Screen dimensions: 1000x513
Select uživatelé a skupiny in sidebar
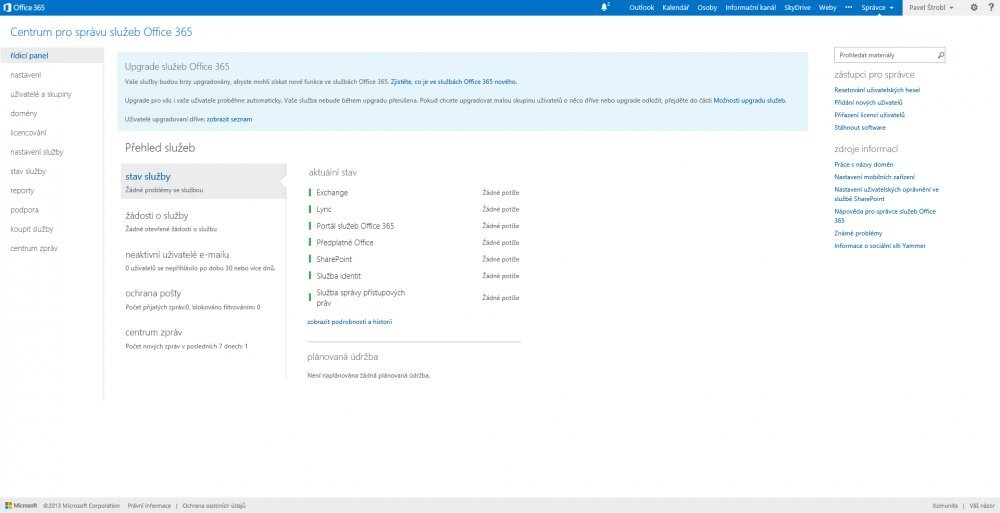(41, 94)
